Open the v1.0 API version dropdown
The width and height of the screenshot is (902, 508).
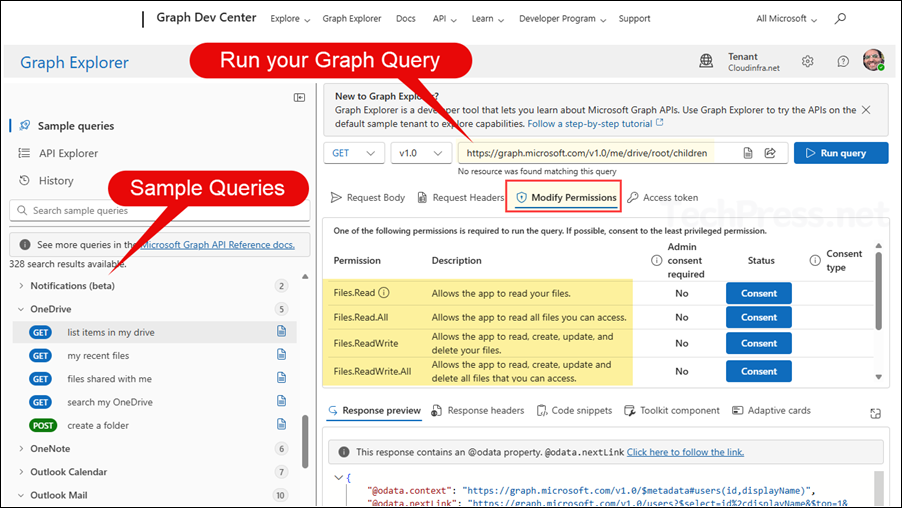click(420, 153)
